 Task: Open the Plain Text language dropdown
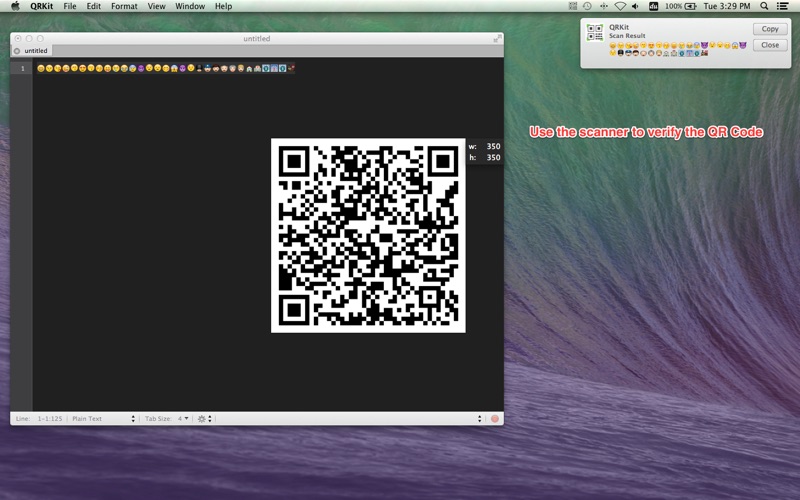click(103, 418)
